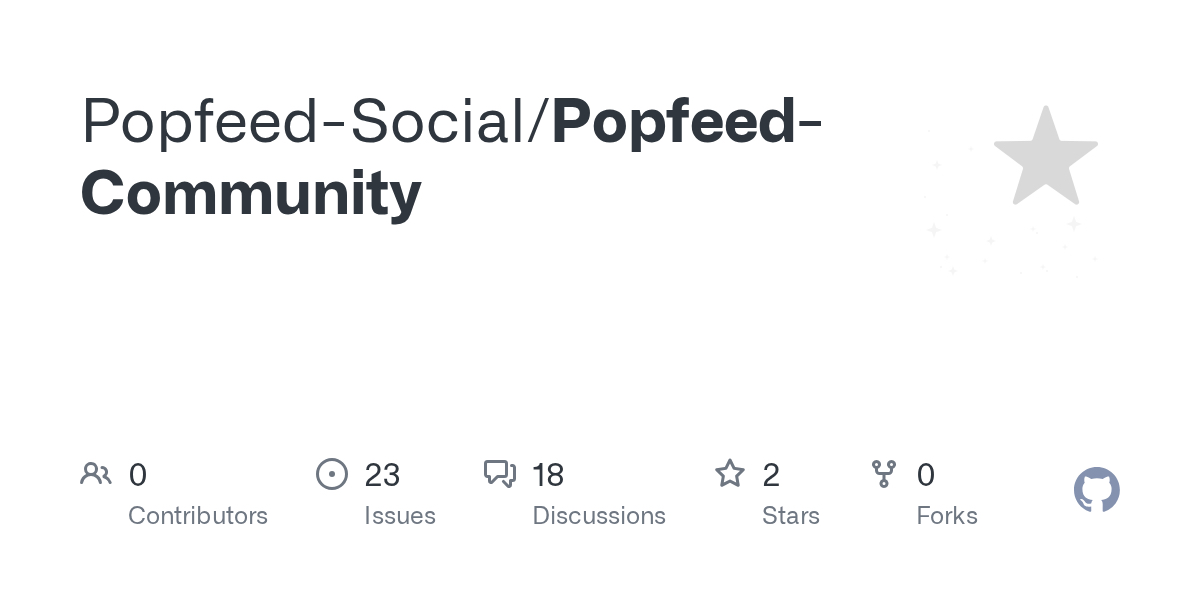Click the small Stars outline icon
Viewport: 1200px width, 600px height.
pos(730,474)
